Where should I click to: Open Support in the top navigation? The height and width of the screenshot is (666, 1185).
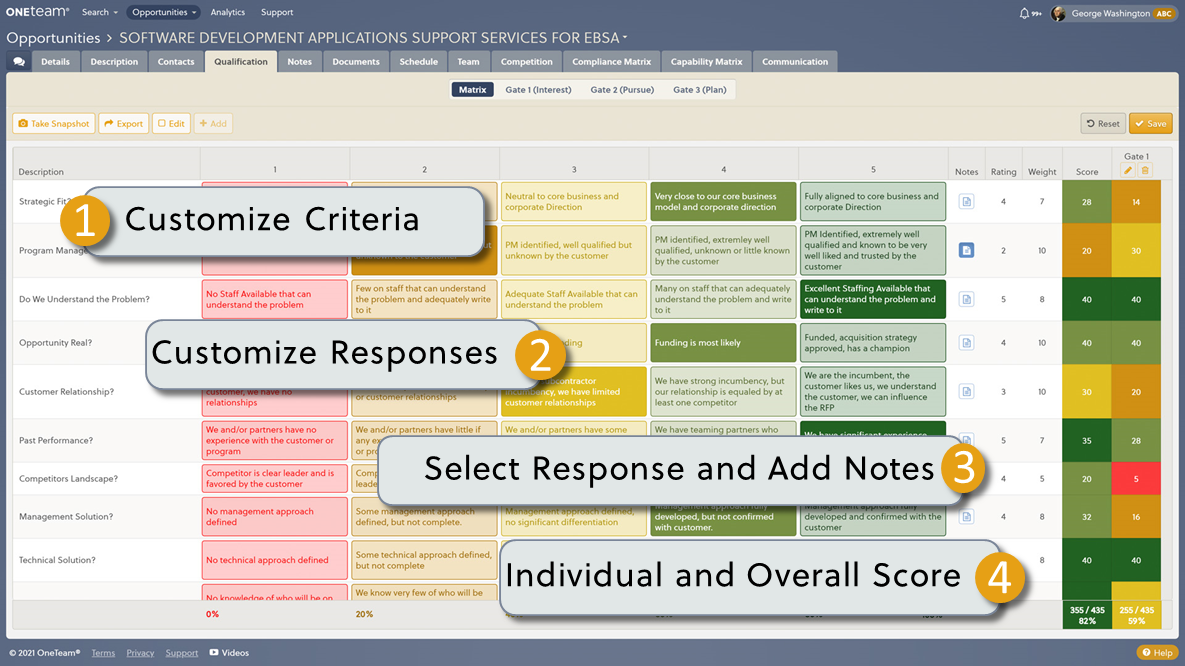(x=277, y=12)
